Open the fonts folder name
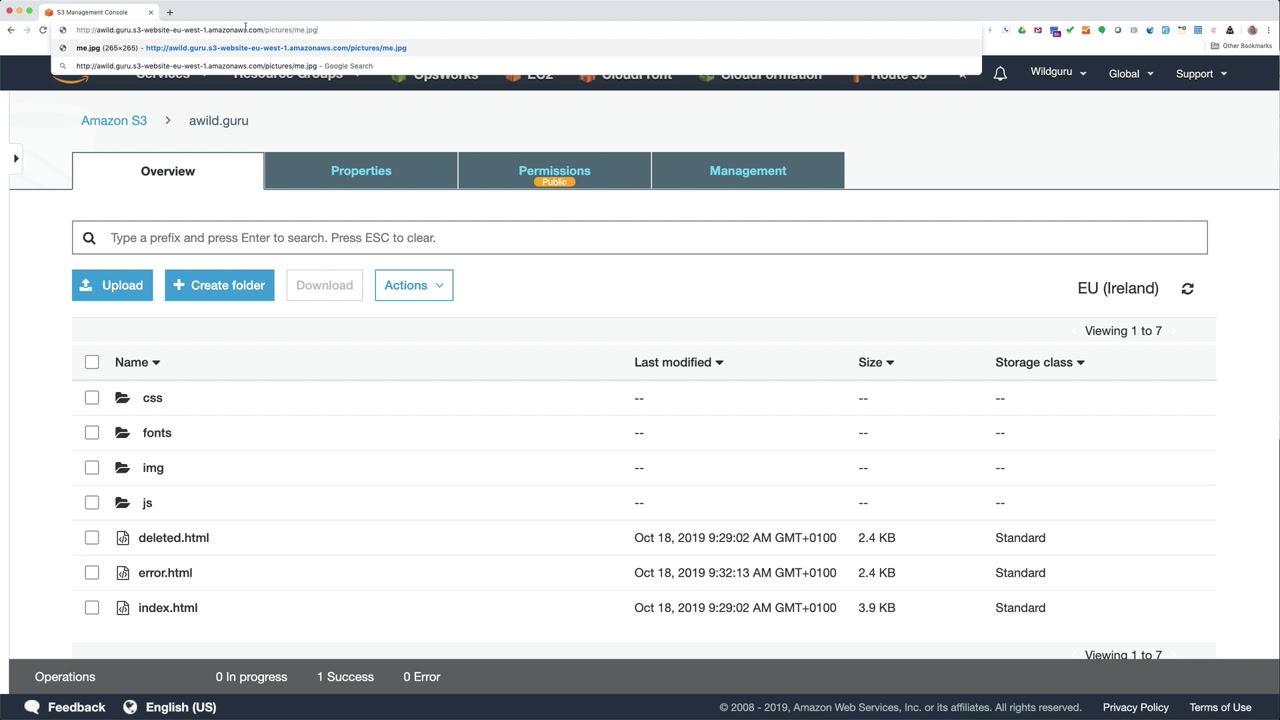The height and width of the screenshot is (720, 1280). 157,433
